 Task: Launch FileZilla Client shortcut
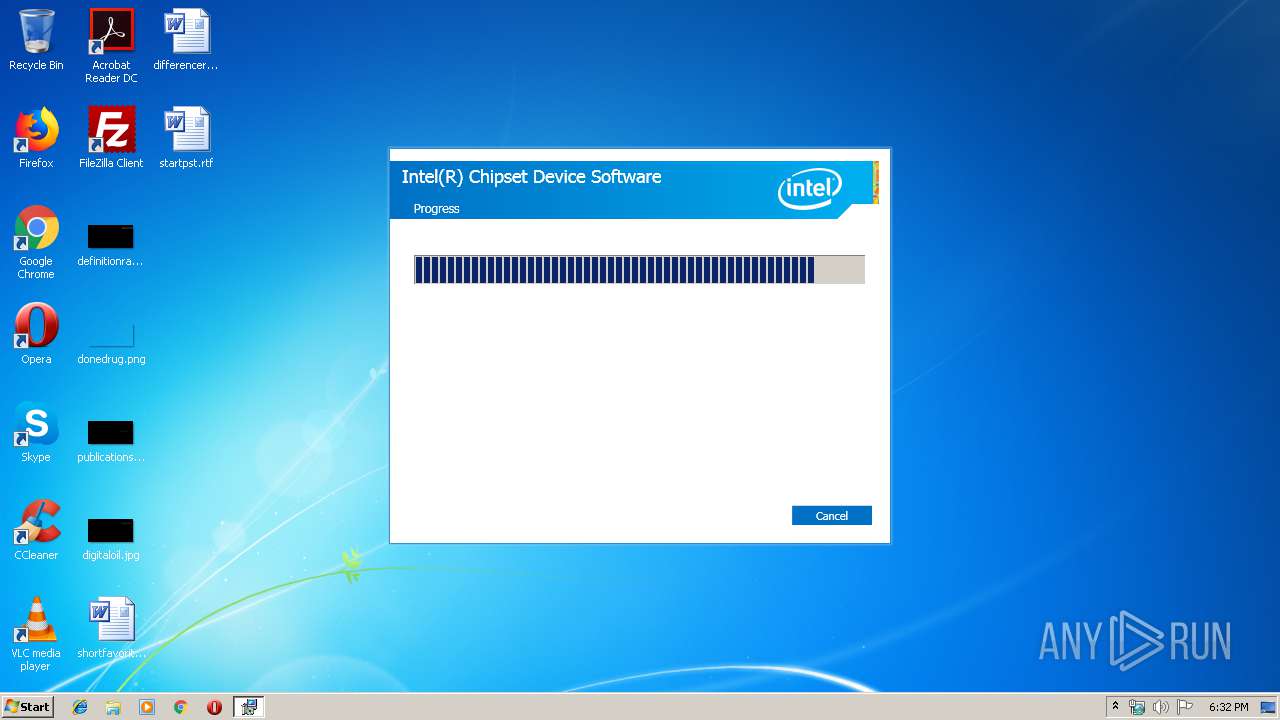[x=111, y=138]
